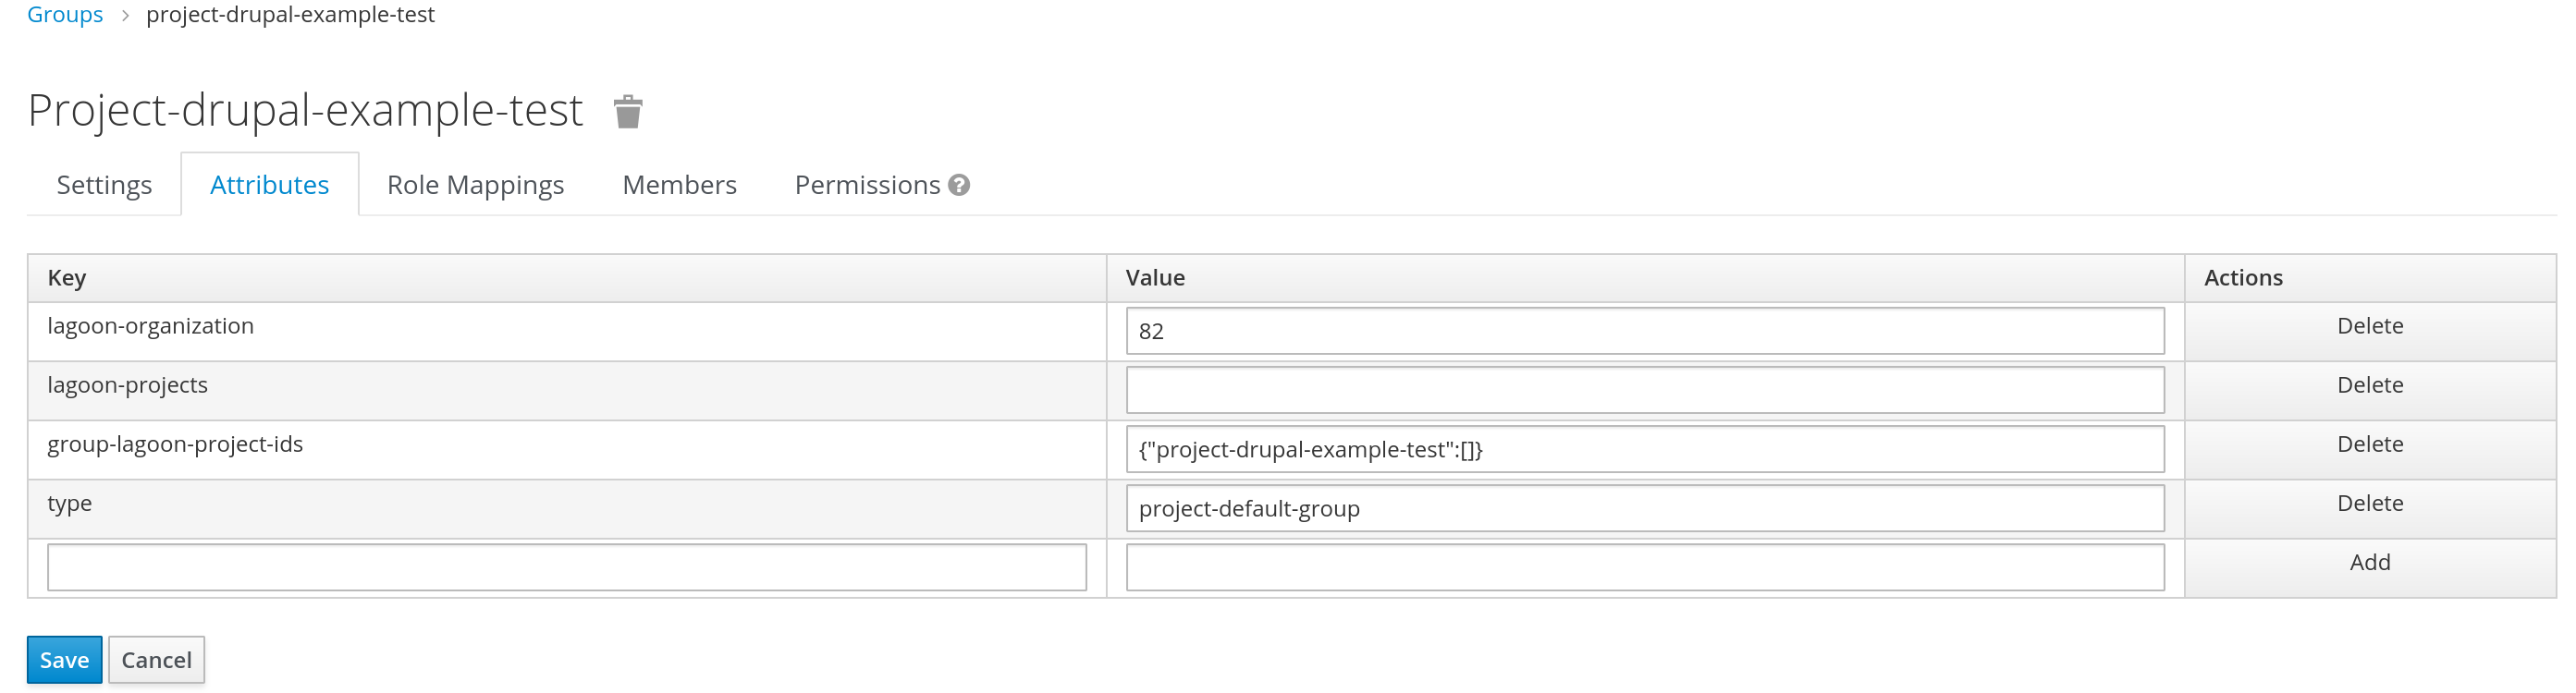View the Members tab
Viewport: 2576px width, 693px height.
click(679, 184)
